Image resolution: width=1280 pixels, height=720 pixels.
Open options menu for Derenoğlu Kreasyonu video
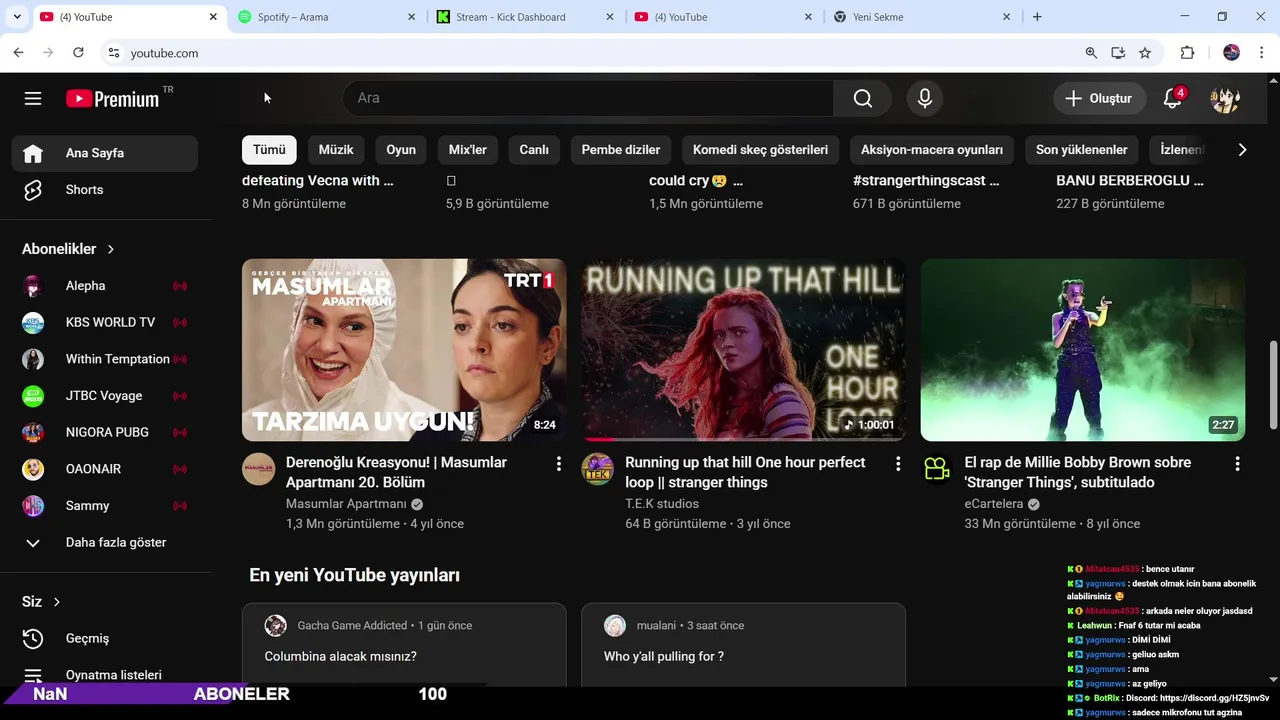(559, 464)
